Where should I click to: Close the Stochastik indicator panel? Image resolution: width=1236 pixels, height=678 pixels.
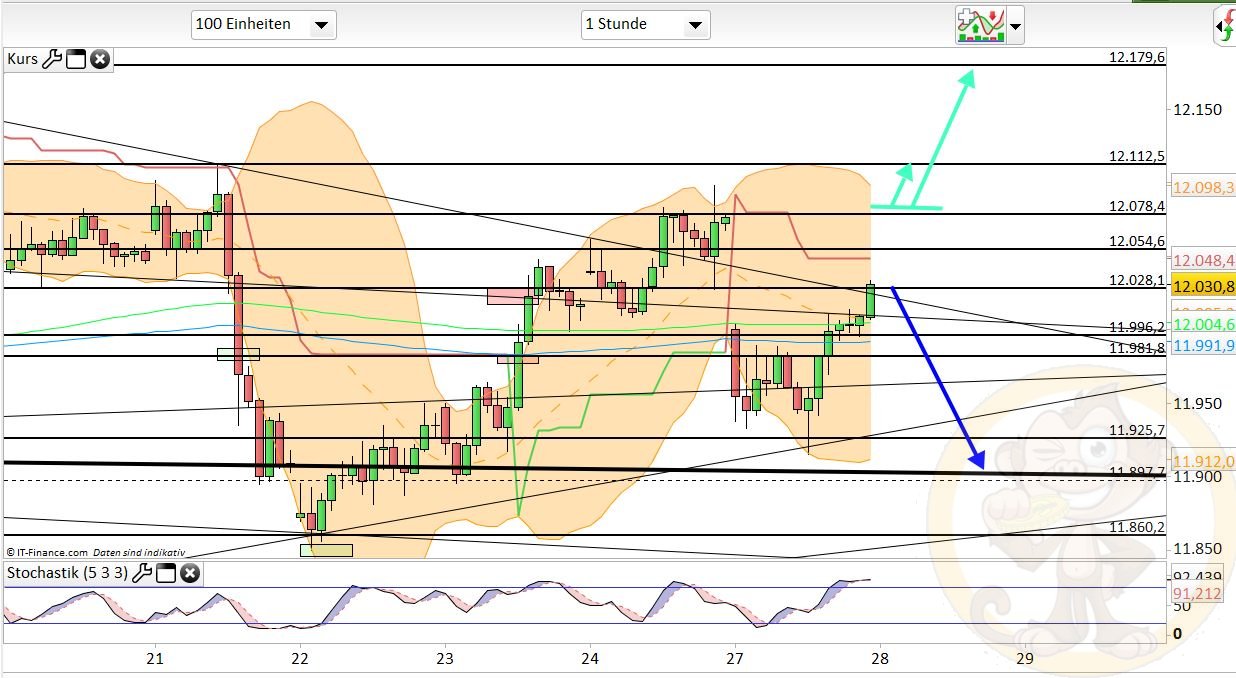click(189, 573)
